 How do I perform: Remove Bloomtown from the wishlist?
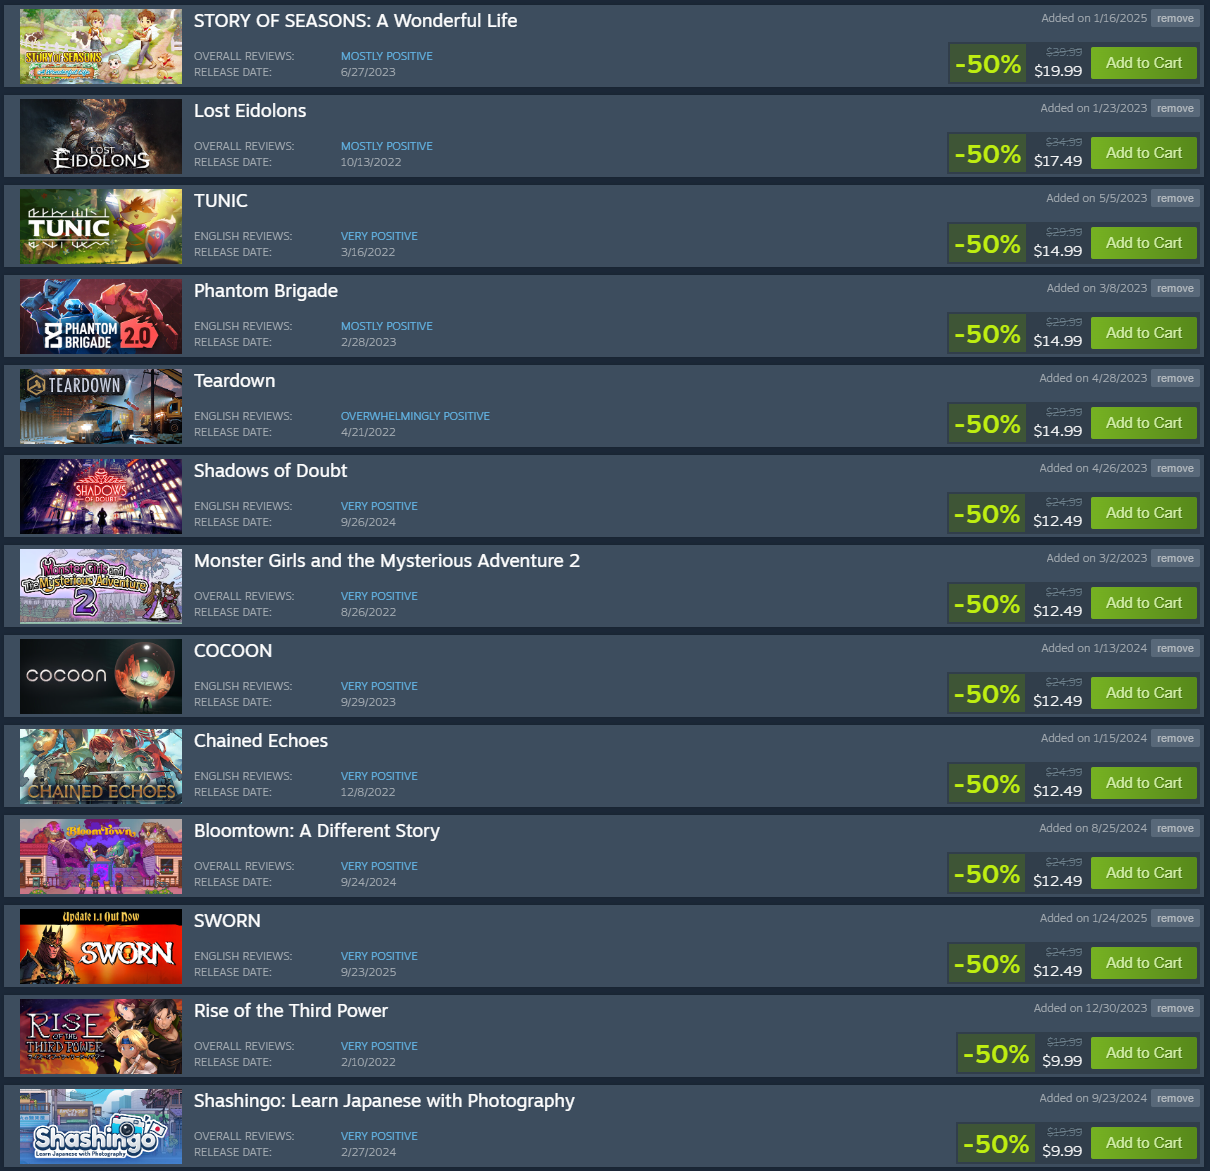[1175, 828]
